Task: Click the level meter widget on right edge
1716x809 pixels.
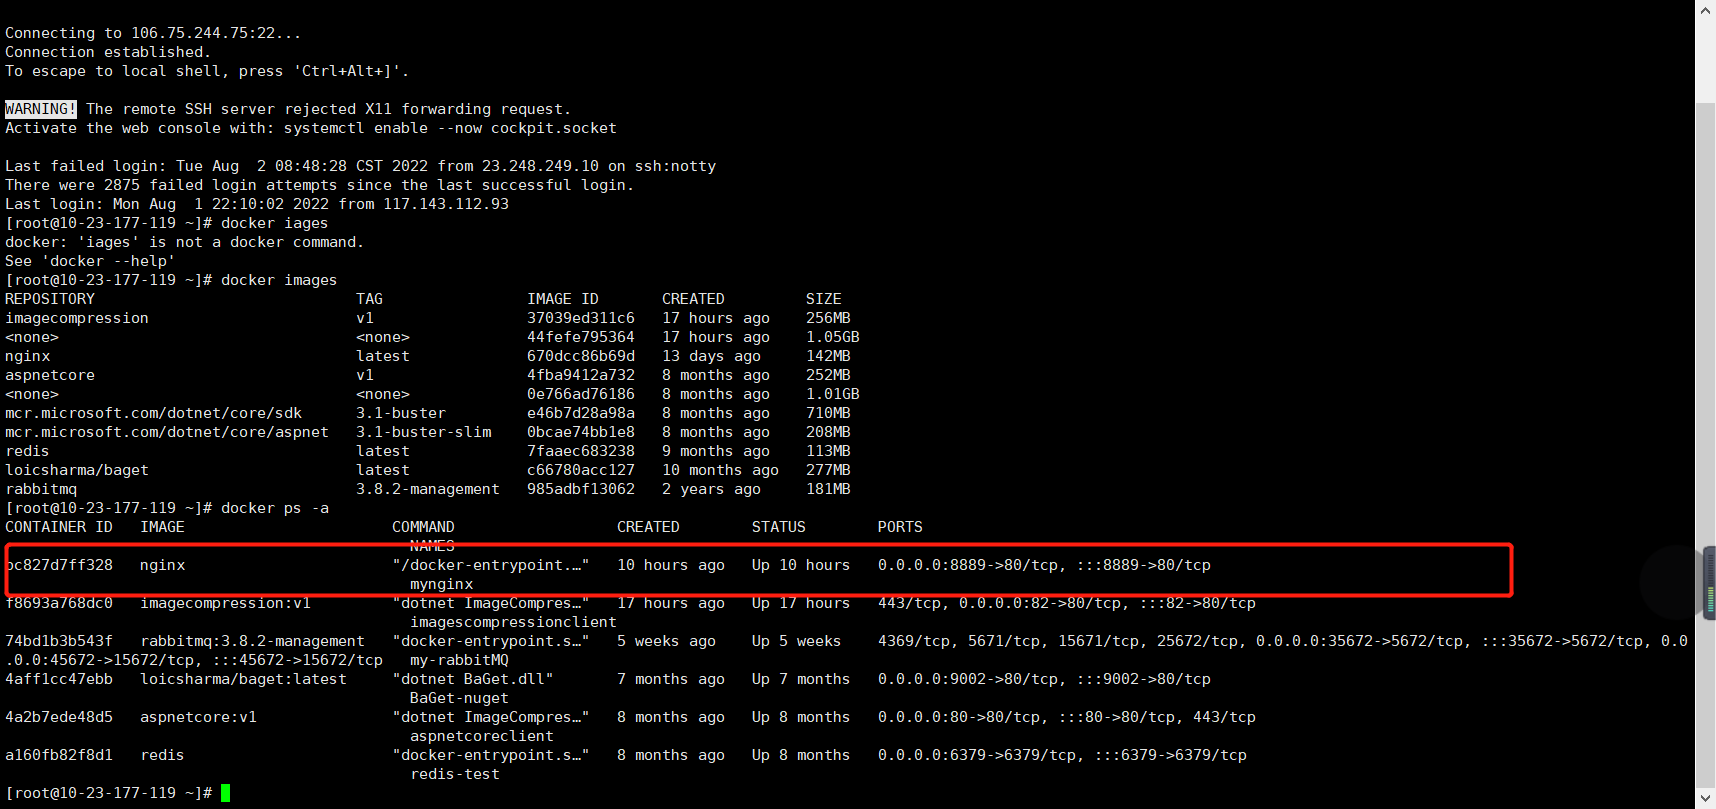Action: (x=1709, y=583)
